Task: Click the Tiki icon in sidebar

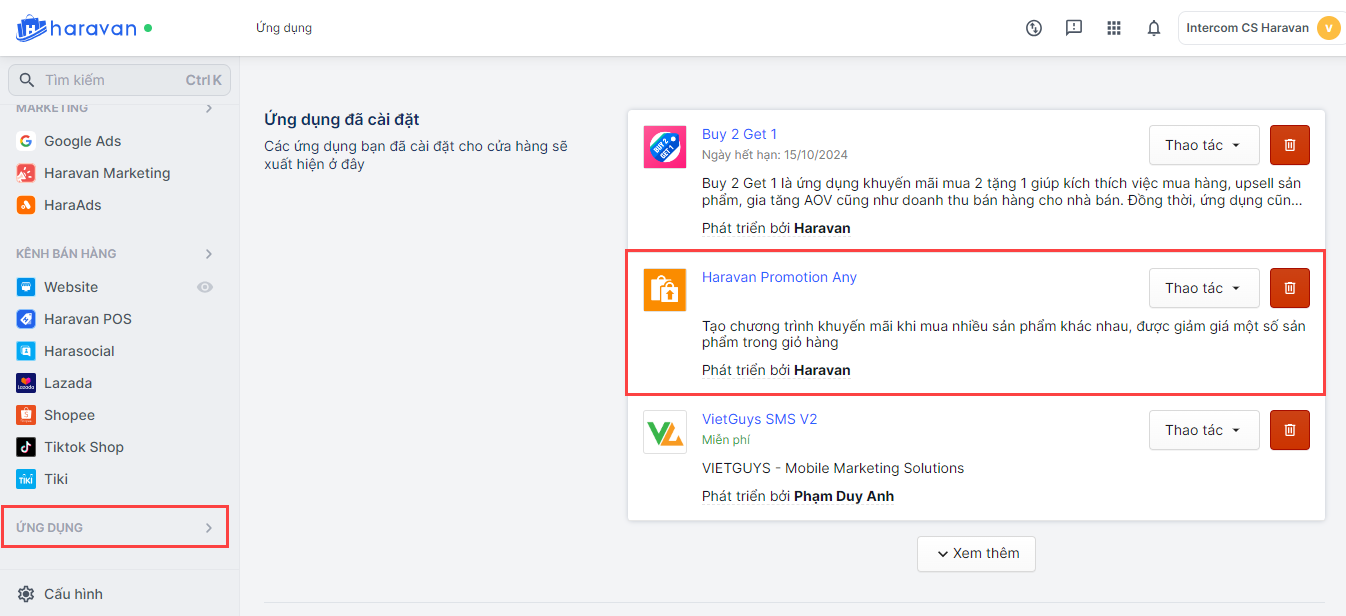Action: [x=26, y=479]
